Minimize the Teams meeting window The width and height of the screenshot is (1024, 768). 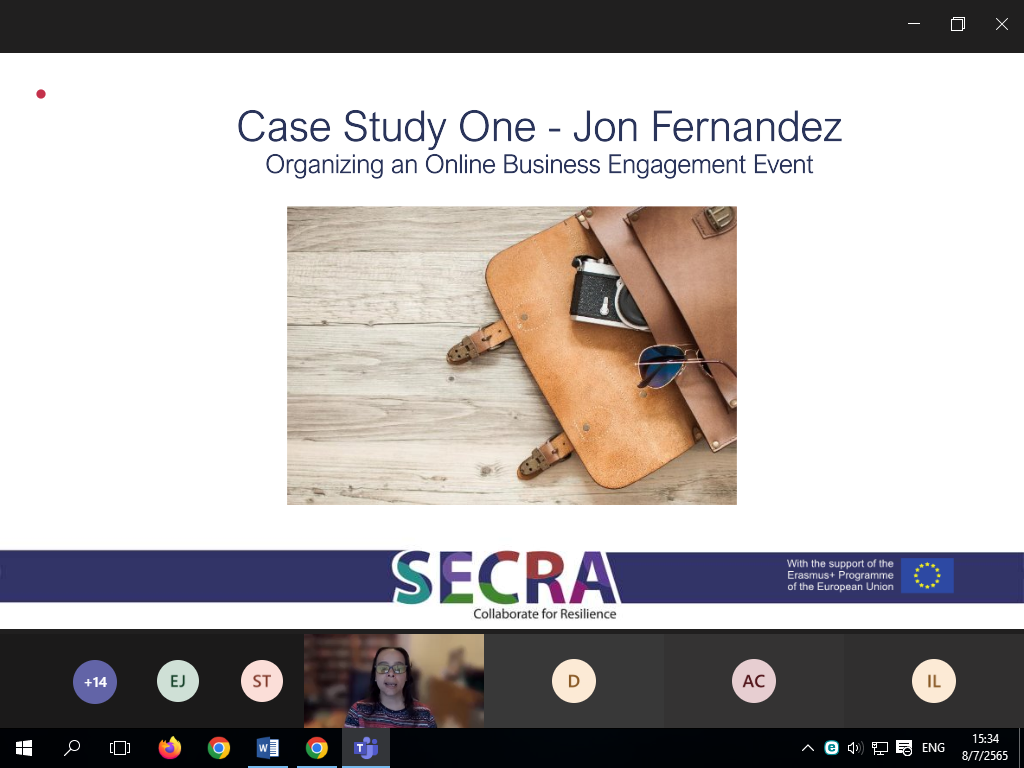tap(914, 24)
